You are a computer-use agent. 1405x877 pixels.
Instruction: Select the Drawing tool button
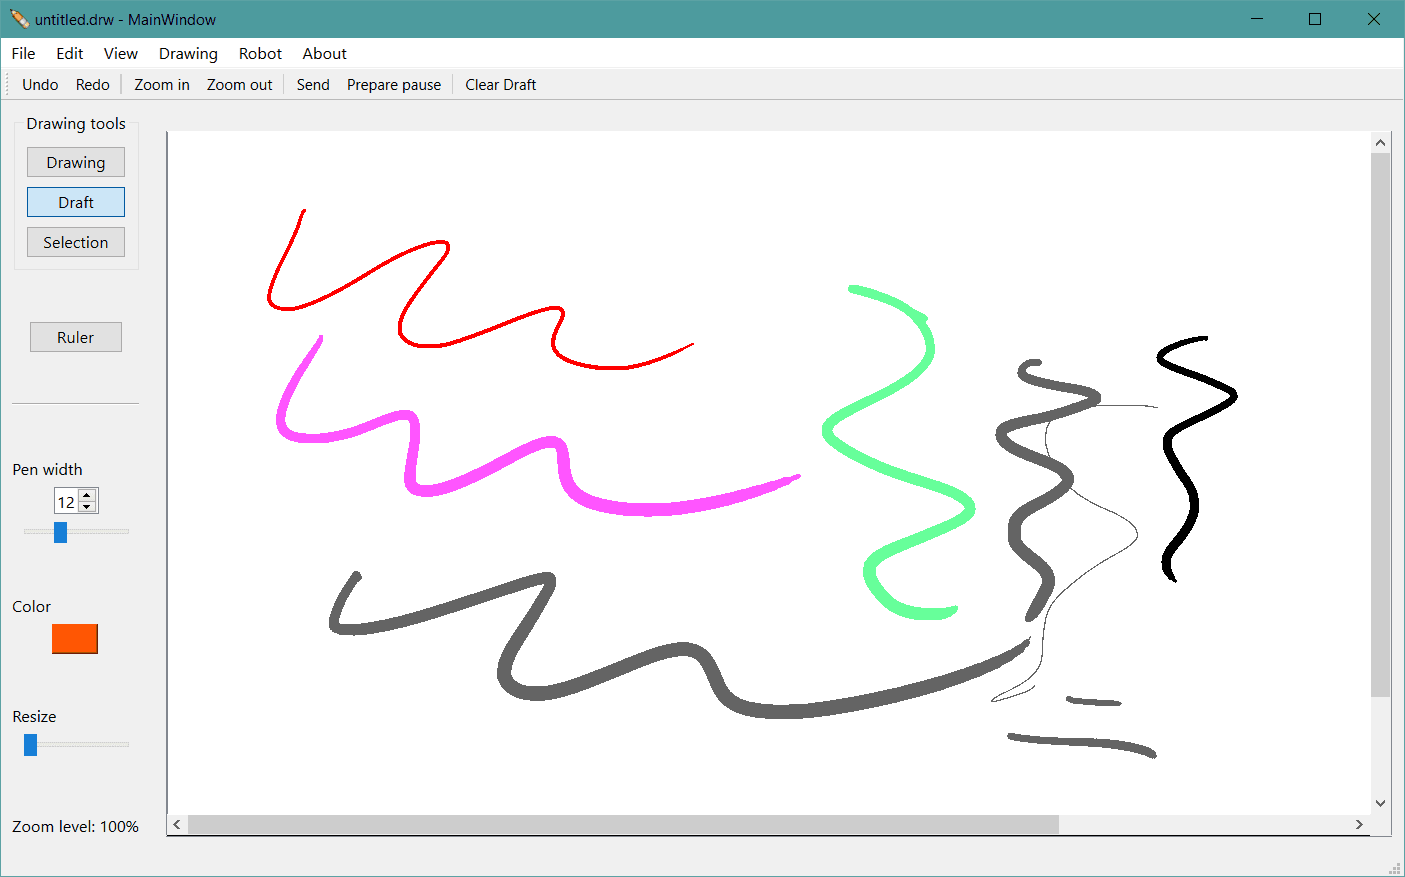pos(76,162)
